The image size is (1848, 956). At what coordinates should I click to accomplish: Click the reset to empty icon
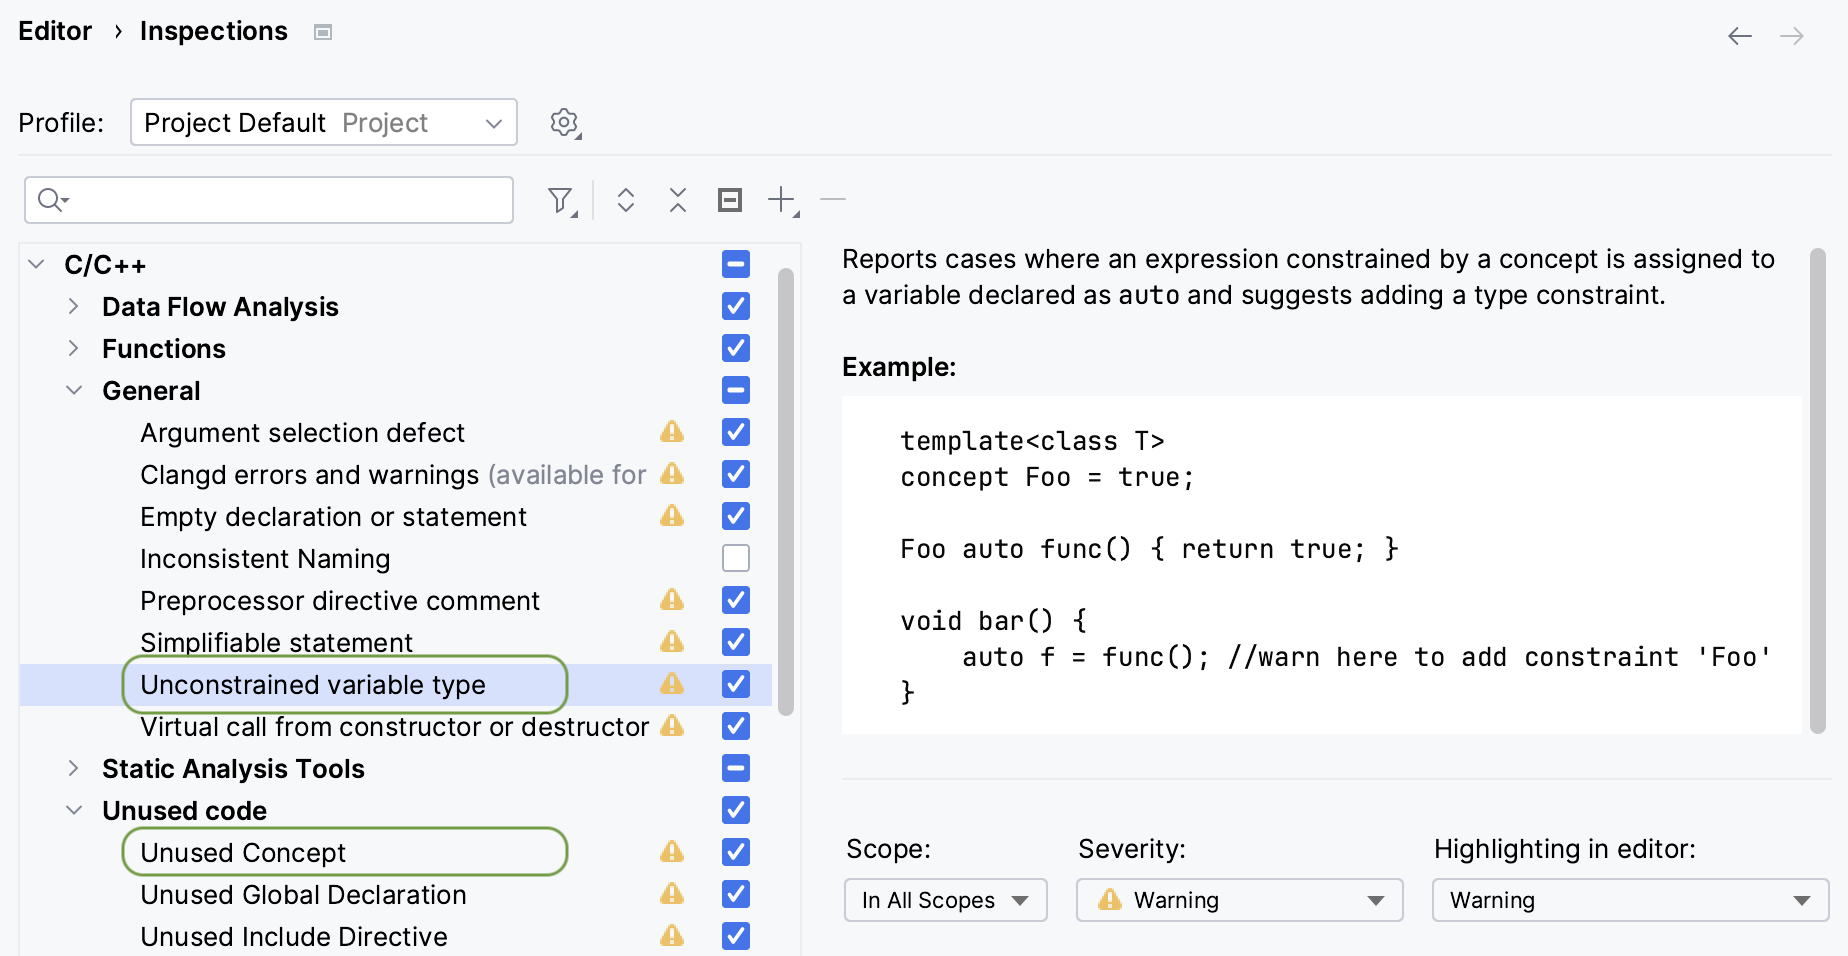click(x=730, y=201)
